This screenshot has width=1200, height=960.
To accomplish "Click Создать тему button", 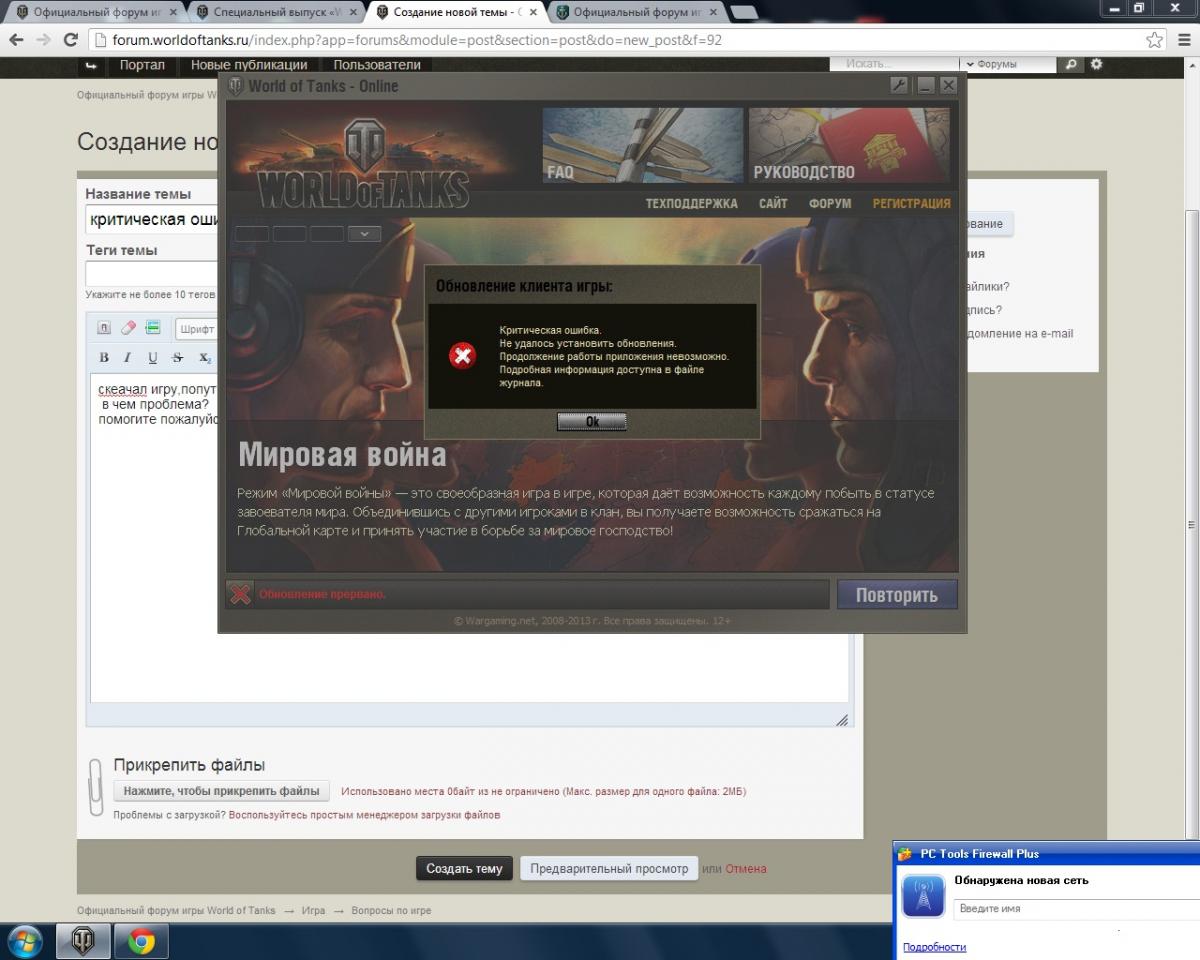I will tap(464, 868).
